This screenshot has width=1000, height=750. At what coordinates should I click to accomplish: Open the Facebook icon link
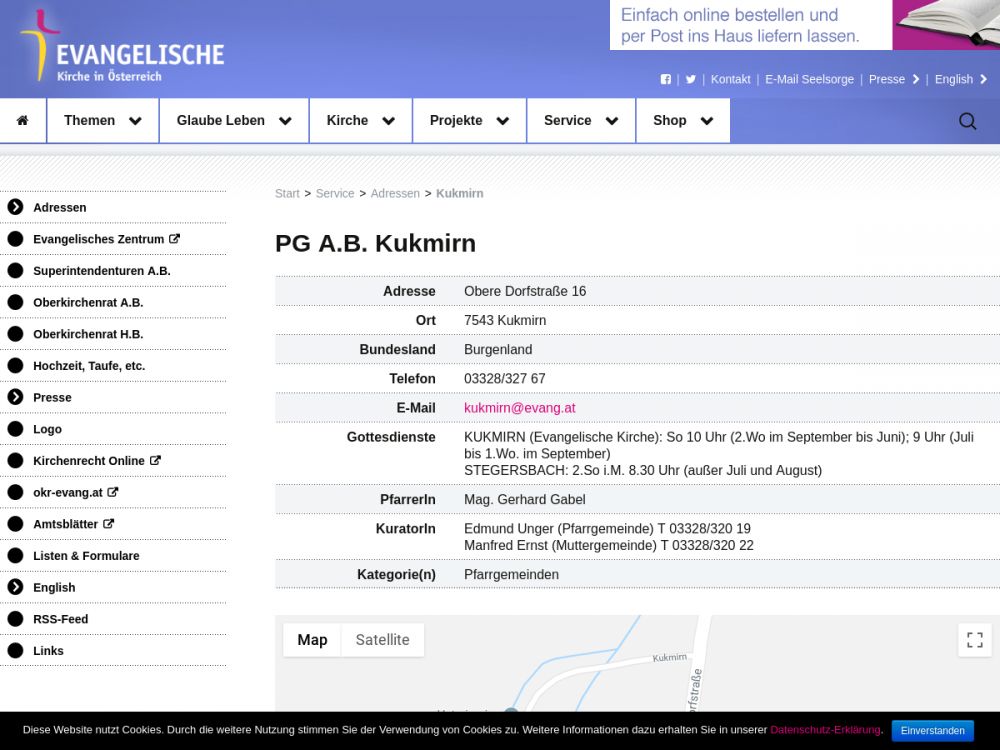click(x=666, y=79)
